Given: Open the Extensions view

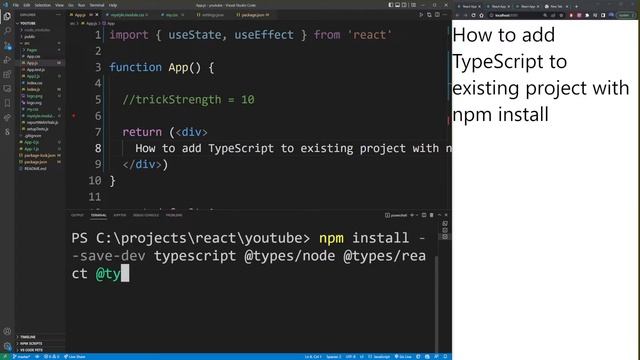Looking at the screenshot, I should (7, 74).
